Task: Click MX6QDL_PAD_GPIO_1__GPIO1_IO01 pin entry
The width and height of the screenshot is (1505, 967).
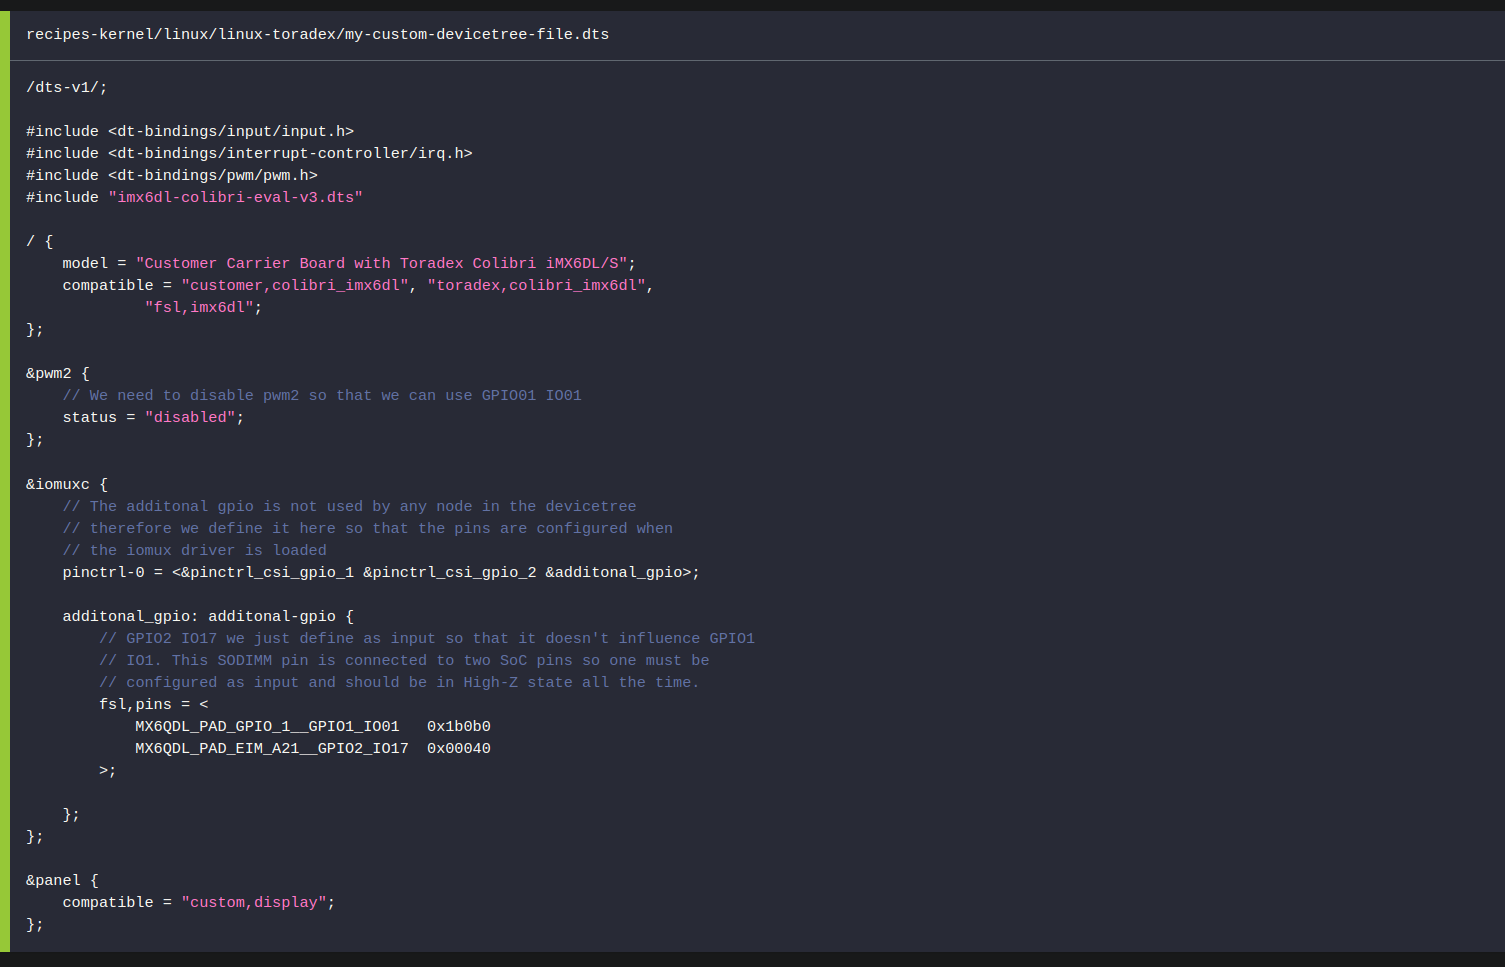Action: (x=267, y=727)
